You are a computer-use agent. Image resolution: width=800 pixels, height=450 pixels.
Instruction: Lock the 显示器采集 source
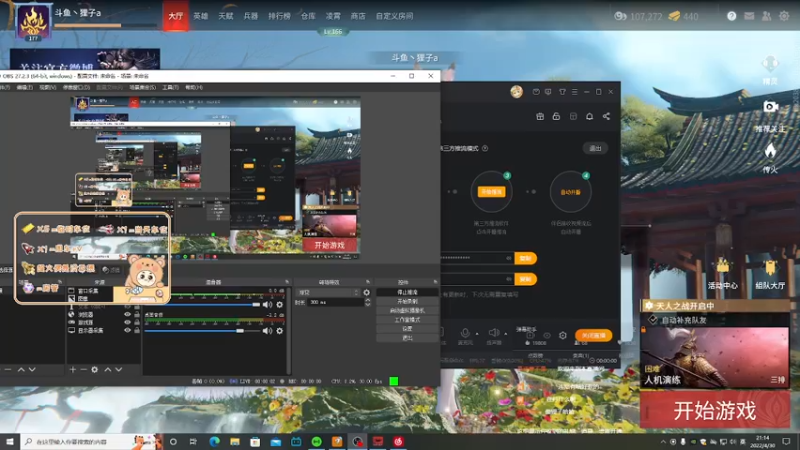point(137,330)
